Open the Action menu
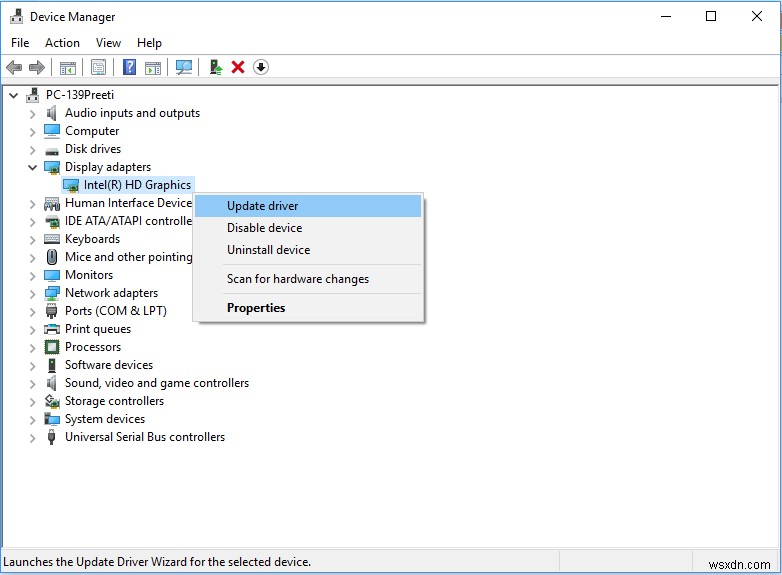 pos(62,43)
